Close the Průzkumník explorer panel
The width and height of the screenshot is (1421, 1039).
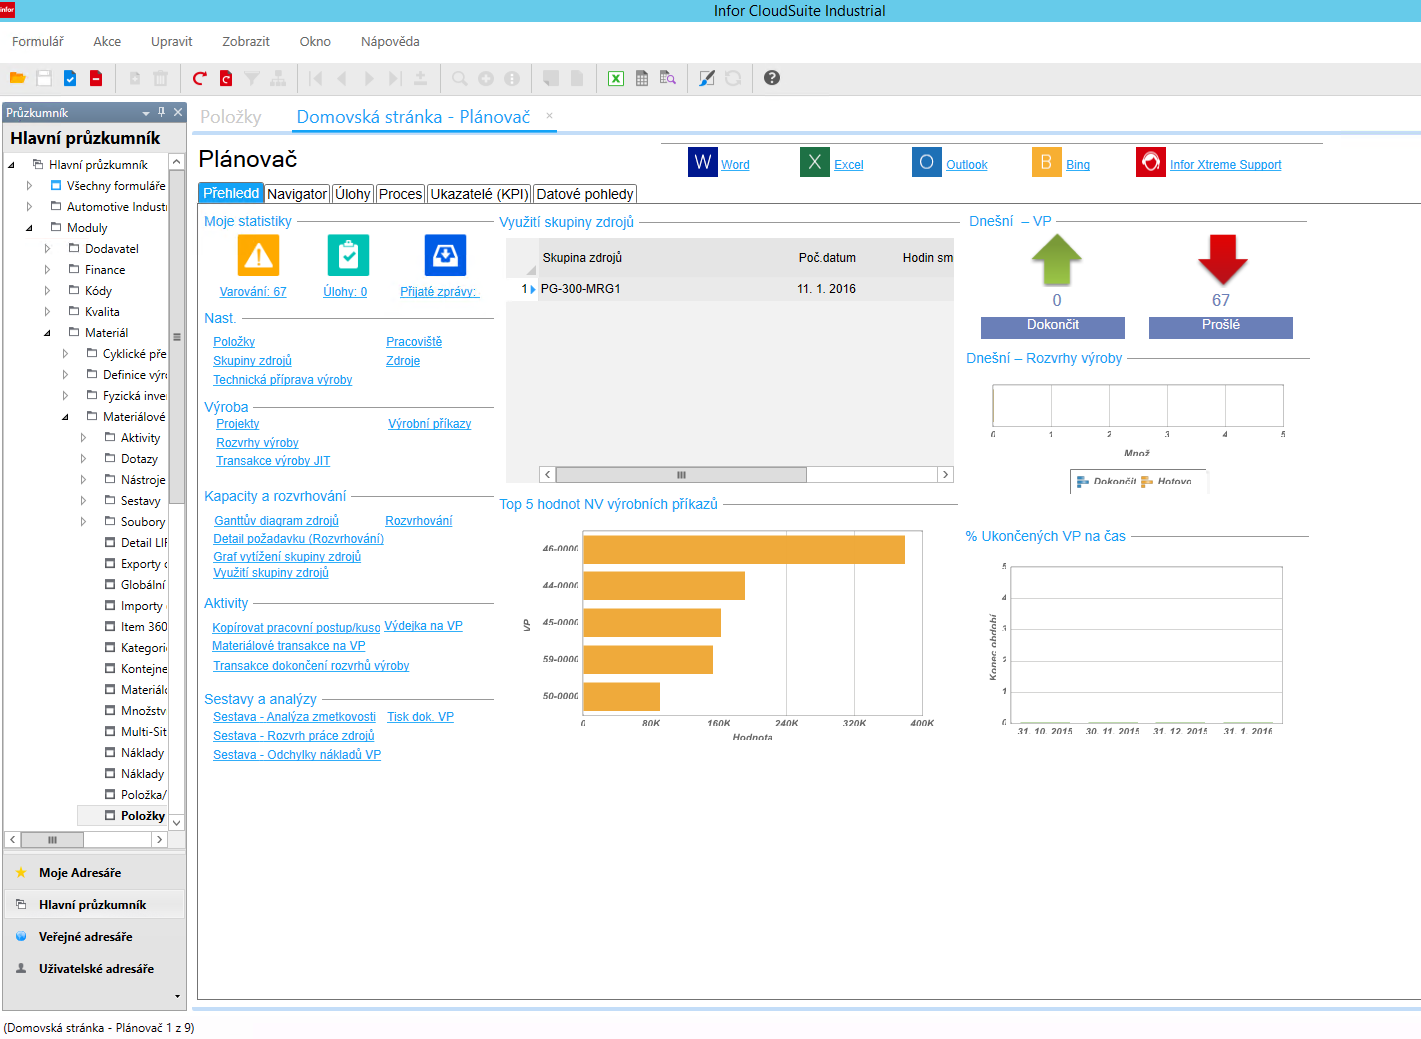(x=178, y=112)
